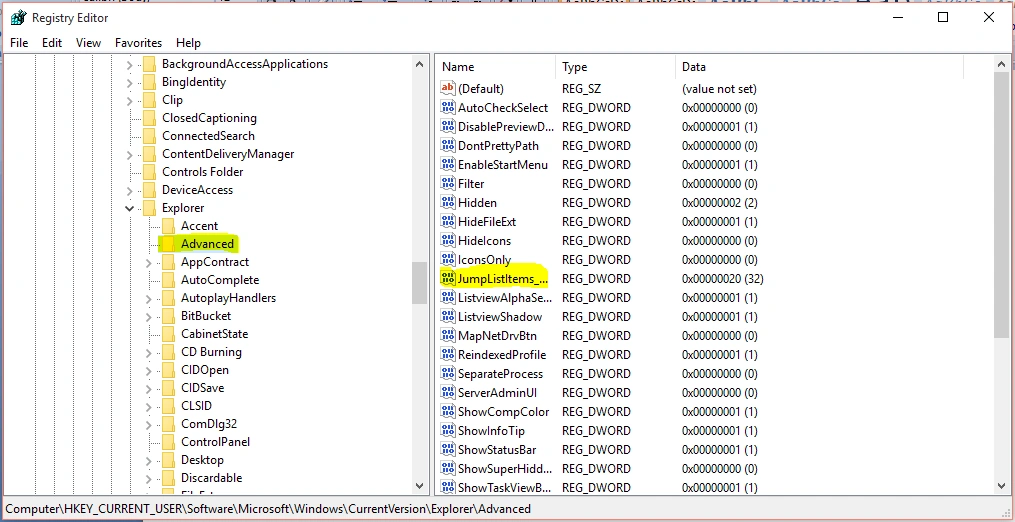This screenshot has width=1015, height=522.
Task: Select the Controls Folder key
Action: [x=203, y=172]
